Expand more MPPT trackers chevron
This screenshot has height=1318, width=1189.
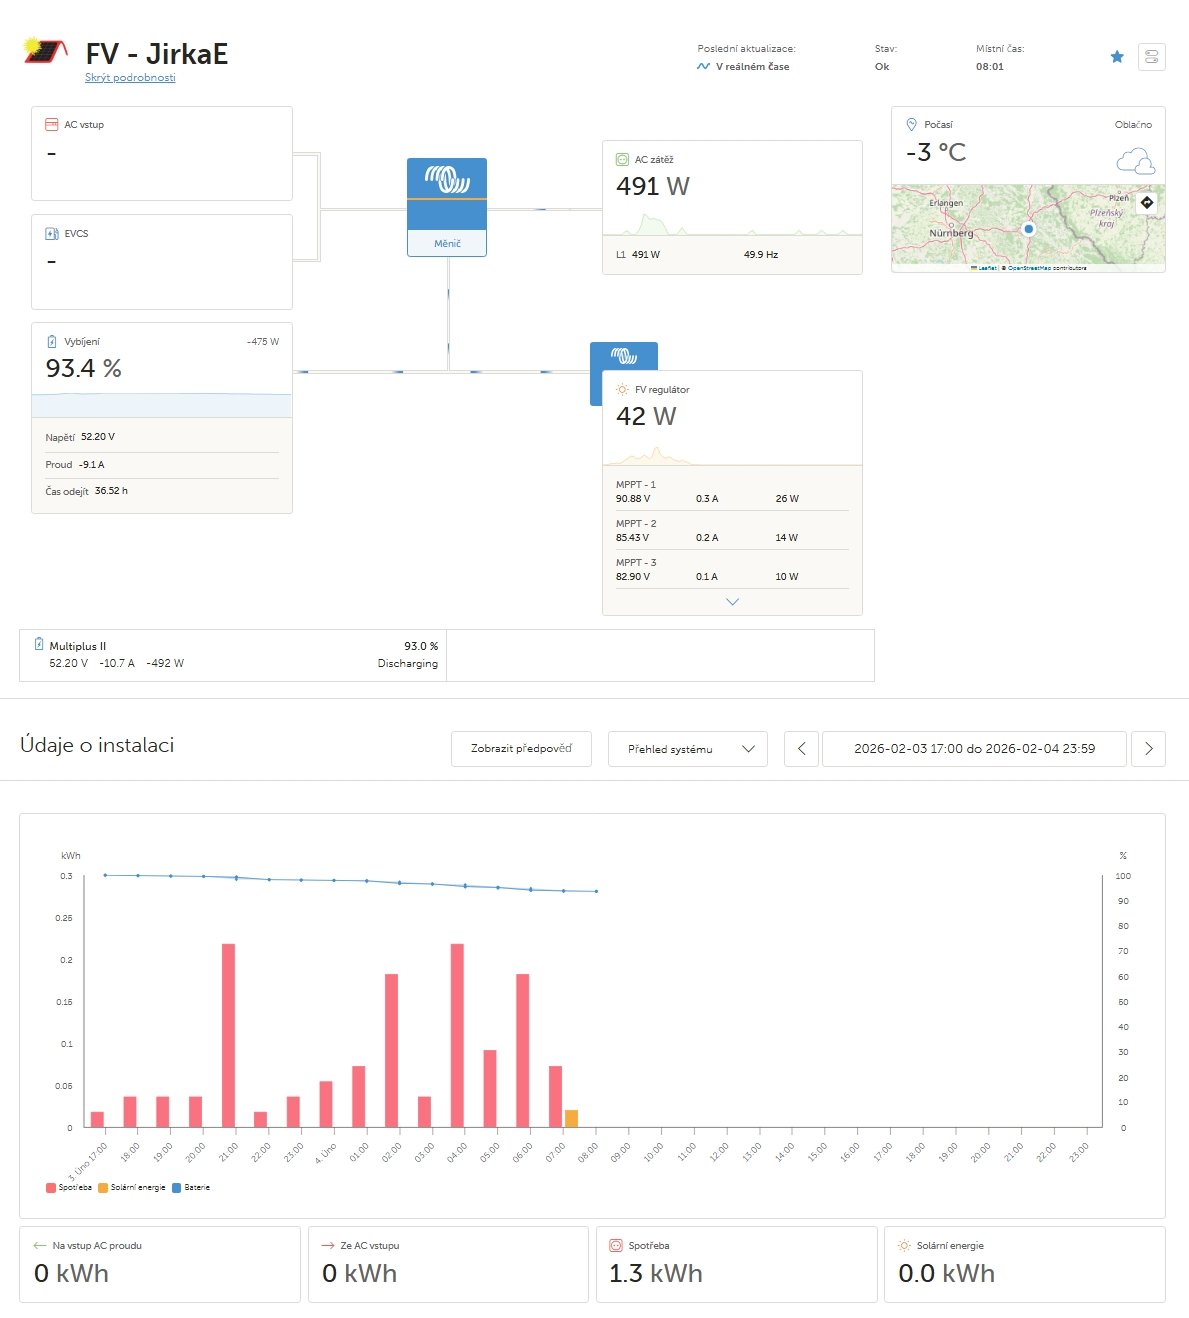[x=732, y=602]
